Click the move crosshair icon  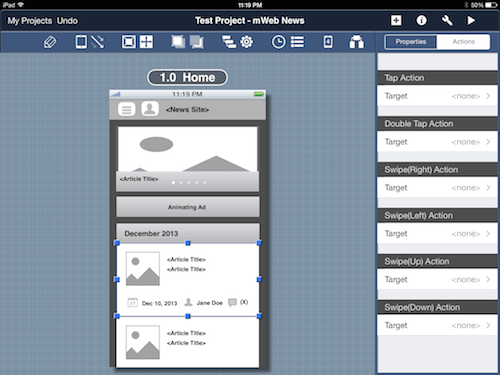click(x=146, y=42)
